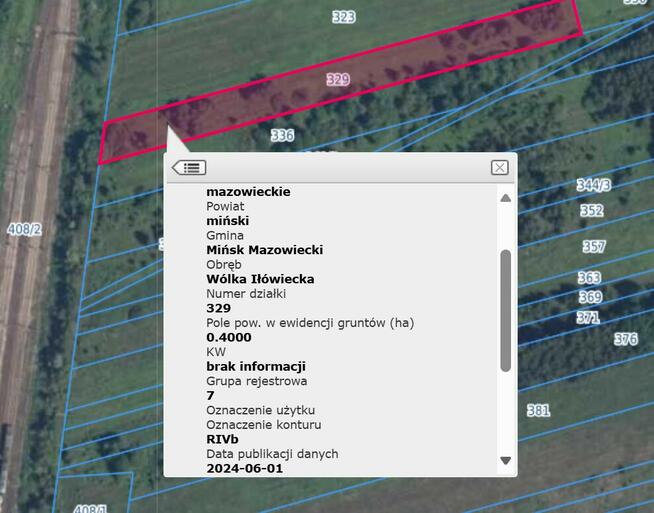654x513 pixels.
Task: Click the list menu icon in popup header
Action: (x=189, y=167)
